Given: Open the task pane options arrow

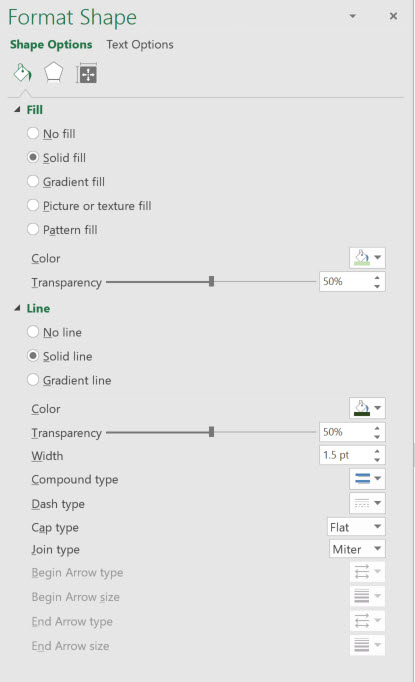Looking at the screenshot, I should click(x=353, y=16).
